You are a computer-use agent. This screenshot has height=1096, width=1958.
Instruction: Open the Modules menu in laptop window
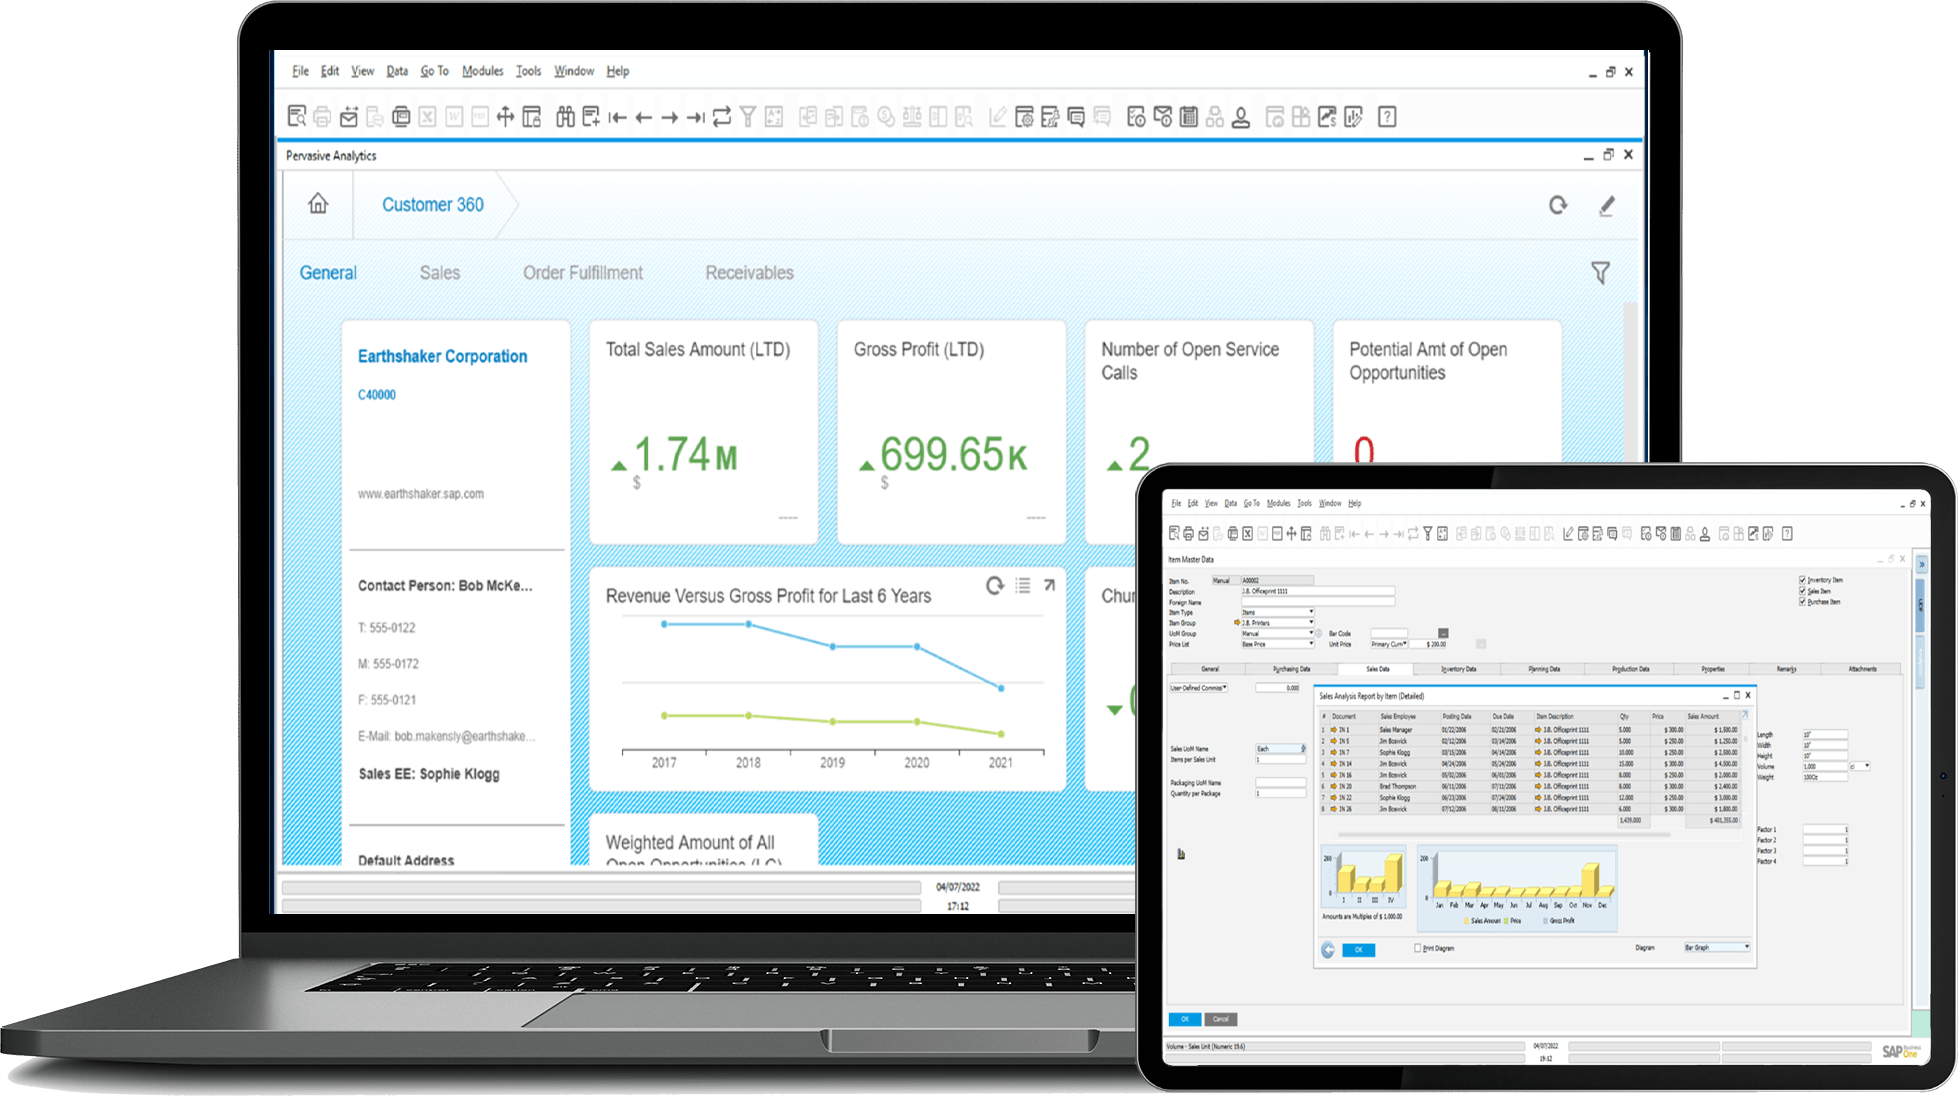482,71
